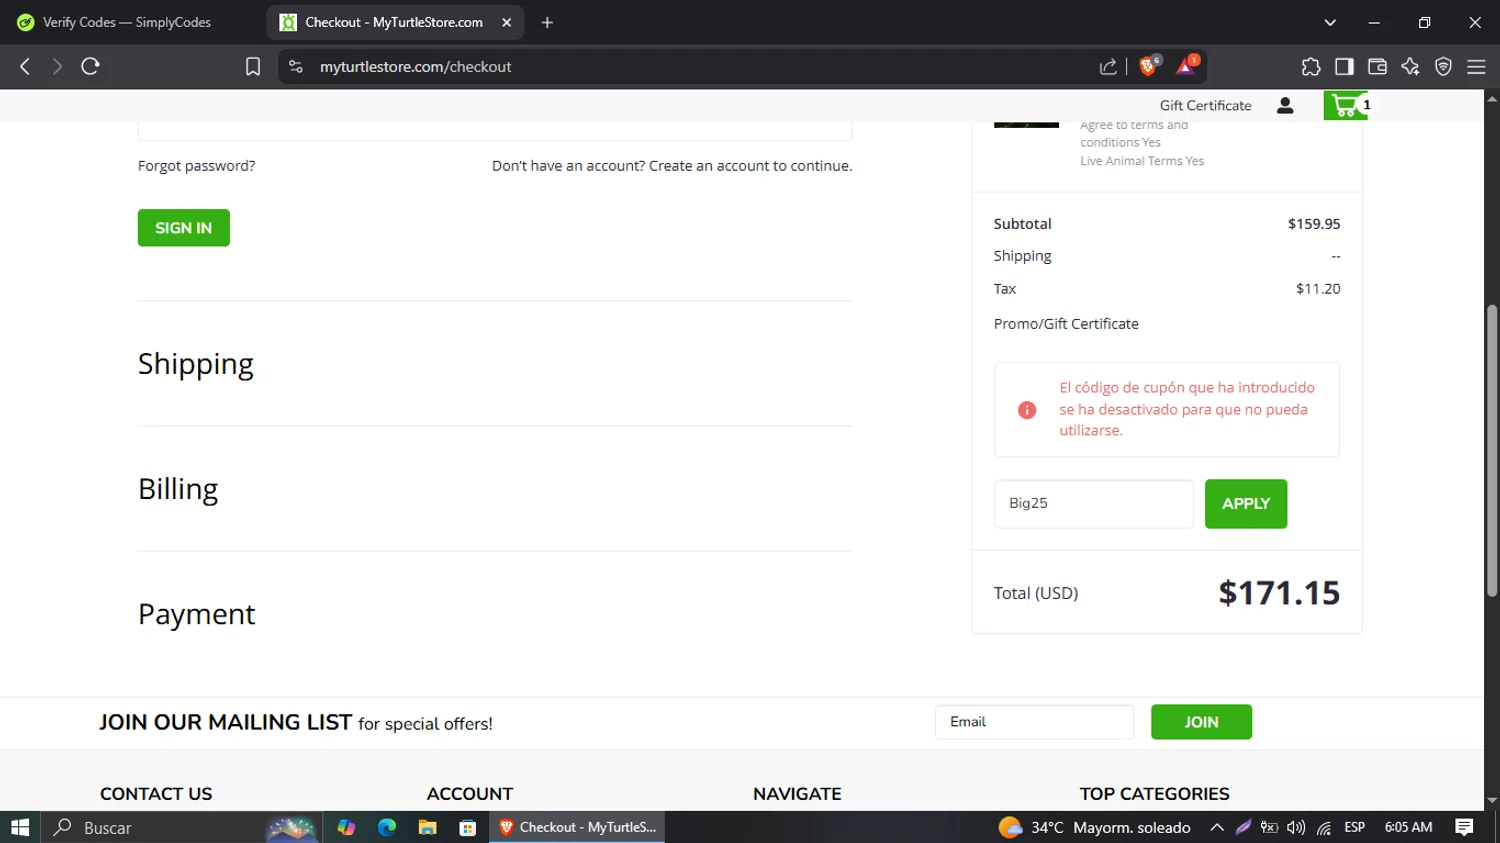Click the CONTACT US footer heading

click(156, 794)
